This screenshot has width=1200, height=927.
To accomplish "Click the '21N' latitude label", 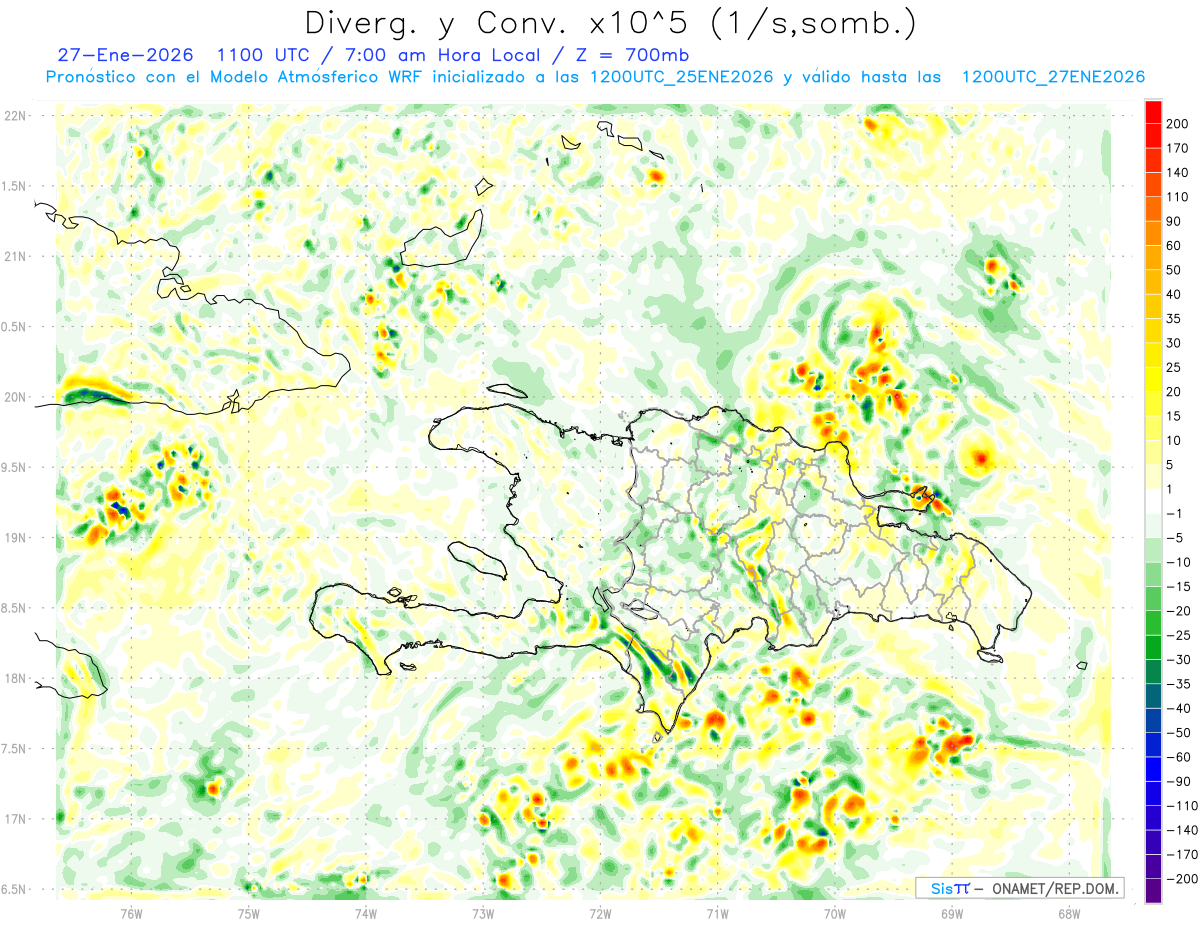I will [x=17, y=256].
